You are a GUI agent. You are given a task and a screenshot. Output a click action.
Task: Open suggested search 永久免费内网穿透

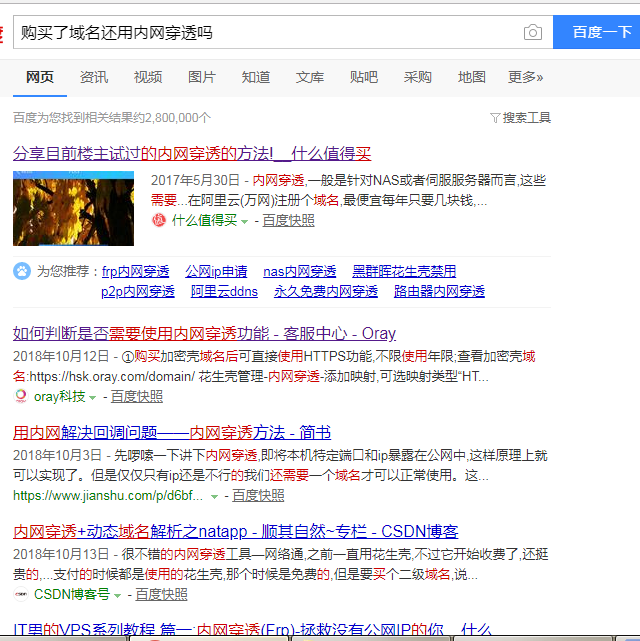pos(326,291)
